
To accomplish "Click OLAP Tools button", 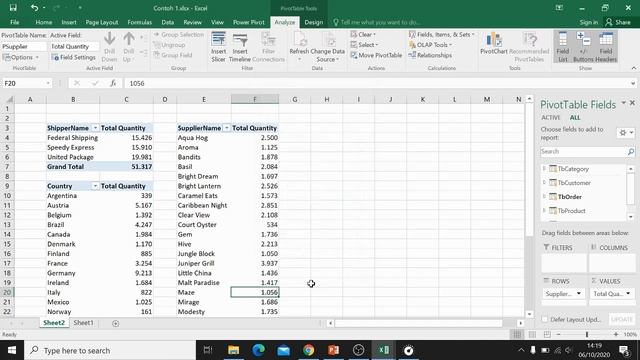I will [x=430, y=45].
